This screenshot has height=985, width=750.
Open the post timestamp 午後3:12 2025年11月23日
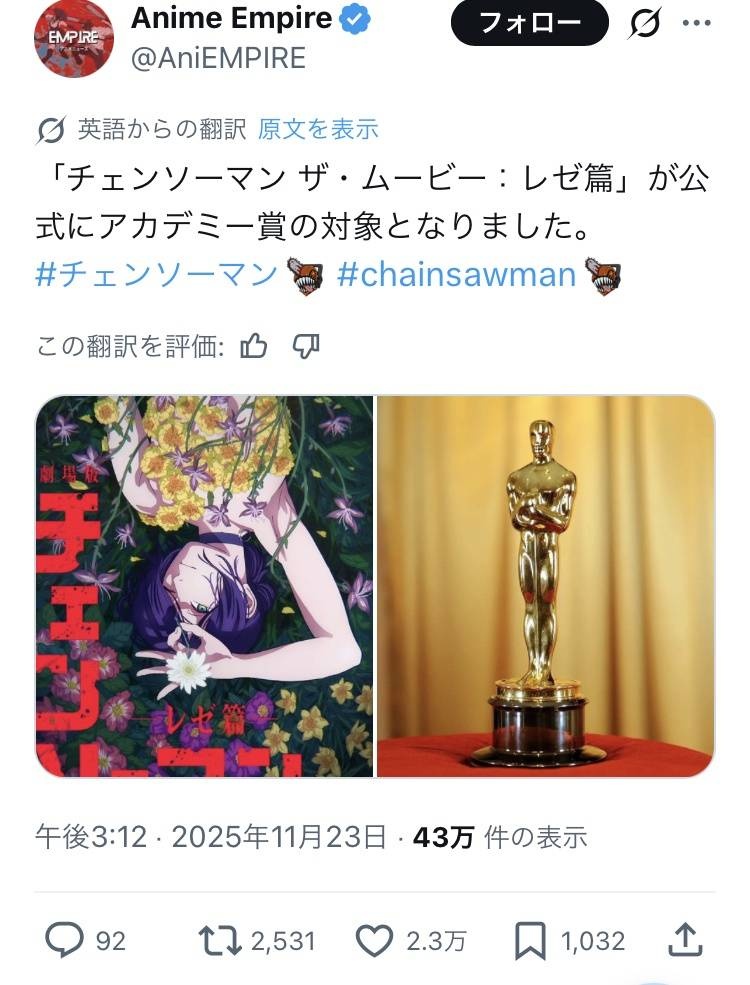210,837
